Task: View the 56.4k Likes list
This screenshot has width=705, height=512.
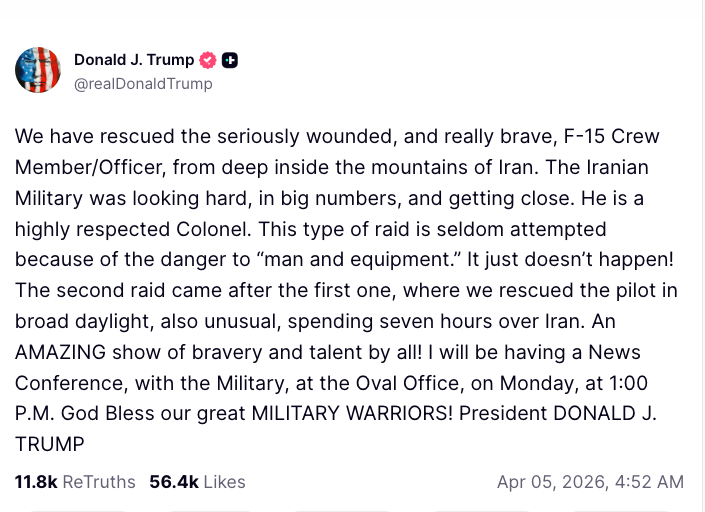Action: coord(197,482)
